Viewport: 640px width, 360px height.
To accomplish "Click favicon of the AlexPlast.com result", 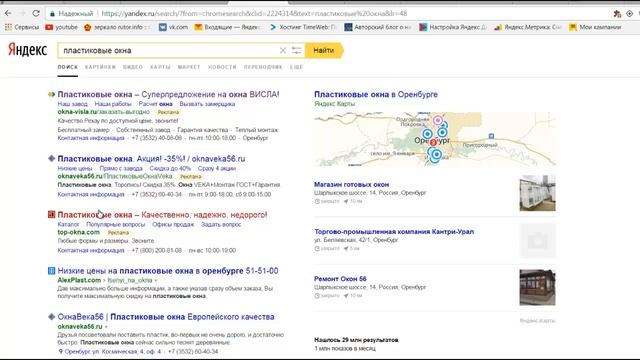I will pyautogui.click(x=51, y=271).
